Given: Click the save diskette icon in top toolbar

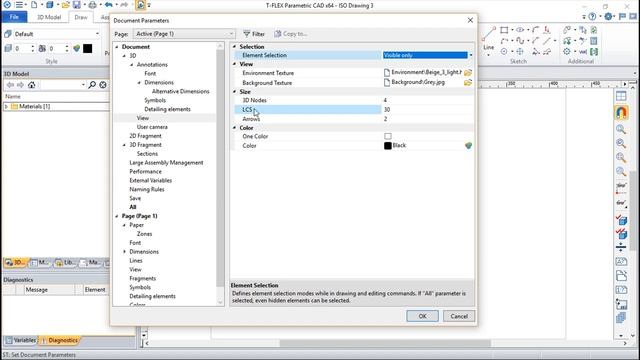Looking at the screenshot, I should (77, 5).
